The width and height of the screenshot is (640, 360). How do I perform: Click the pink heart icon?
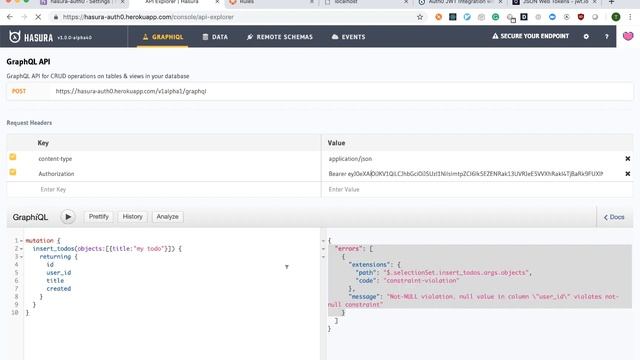(628, 36)
